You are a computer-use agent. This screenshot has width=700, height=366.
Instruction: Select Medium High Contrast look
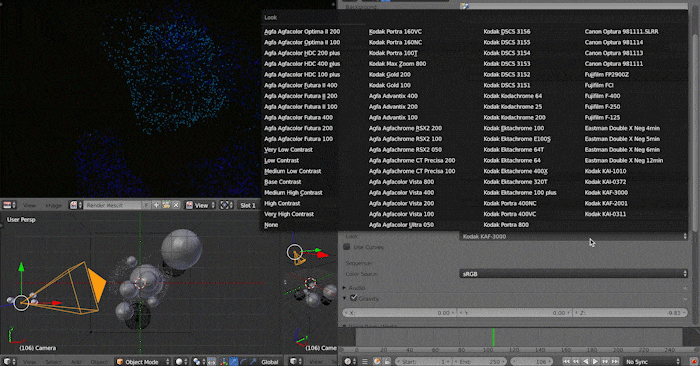(293, 192)
